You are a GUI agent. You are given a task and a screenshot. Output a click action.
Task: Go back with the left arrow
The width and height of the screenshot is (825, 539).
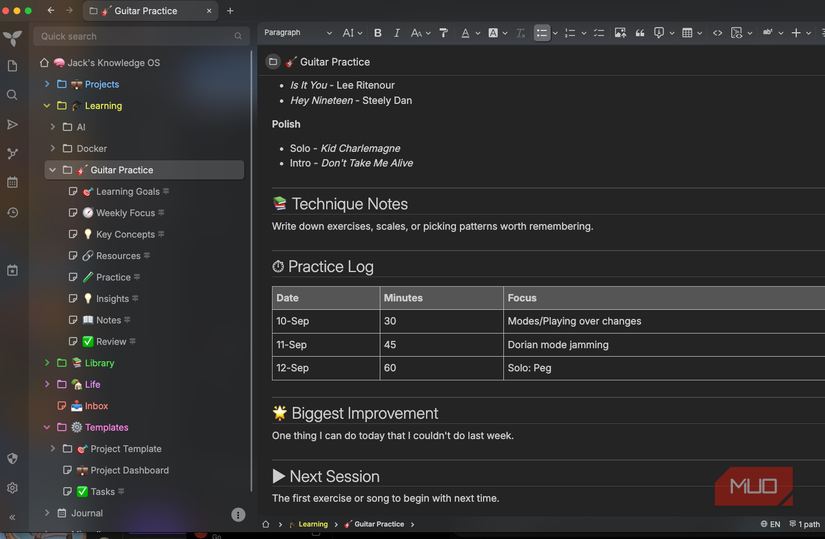(x=51, y=11)
